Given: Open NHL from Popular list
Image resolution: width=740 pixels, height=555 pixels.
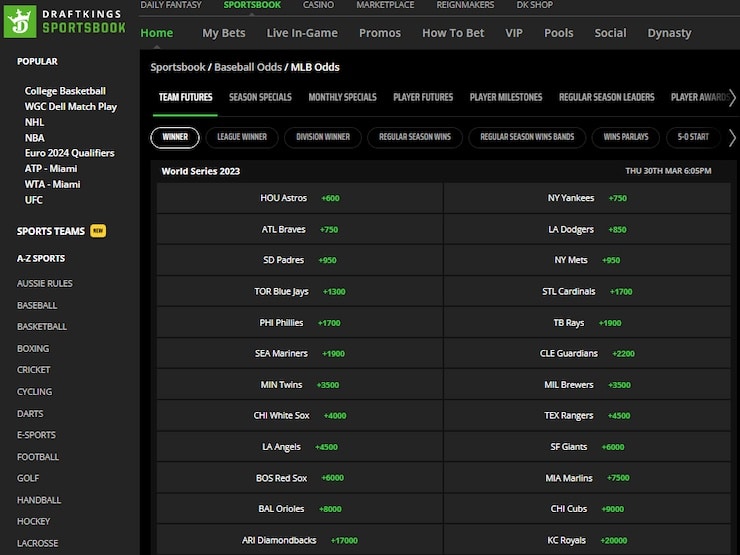Looking at the screenshot, I should tap(34, 122).
